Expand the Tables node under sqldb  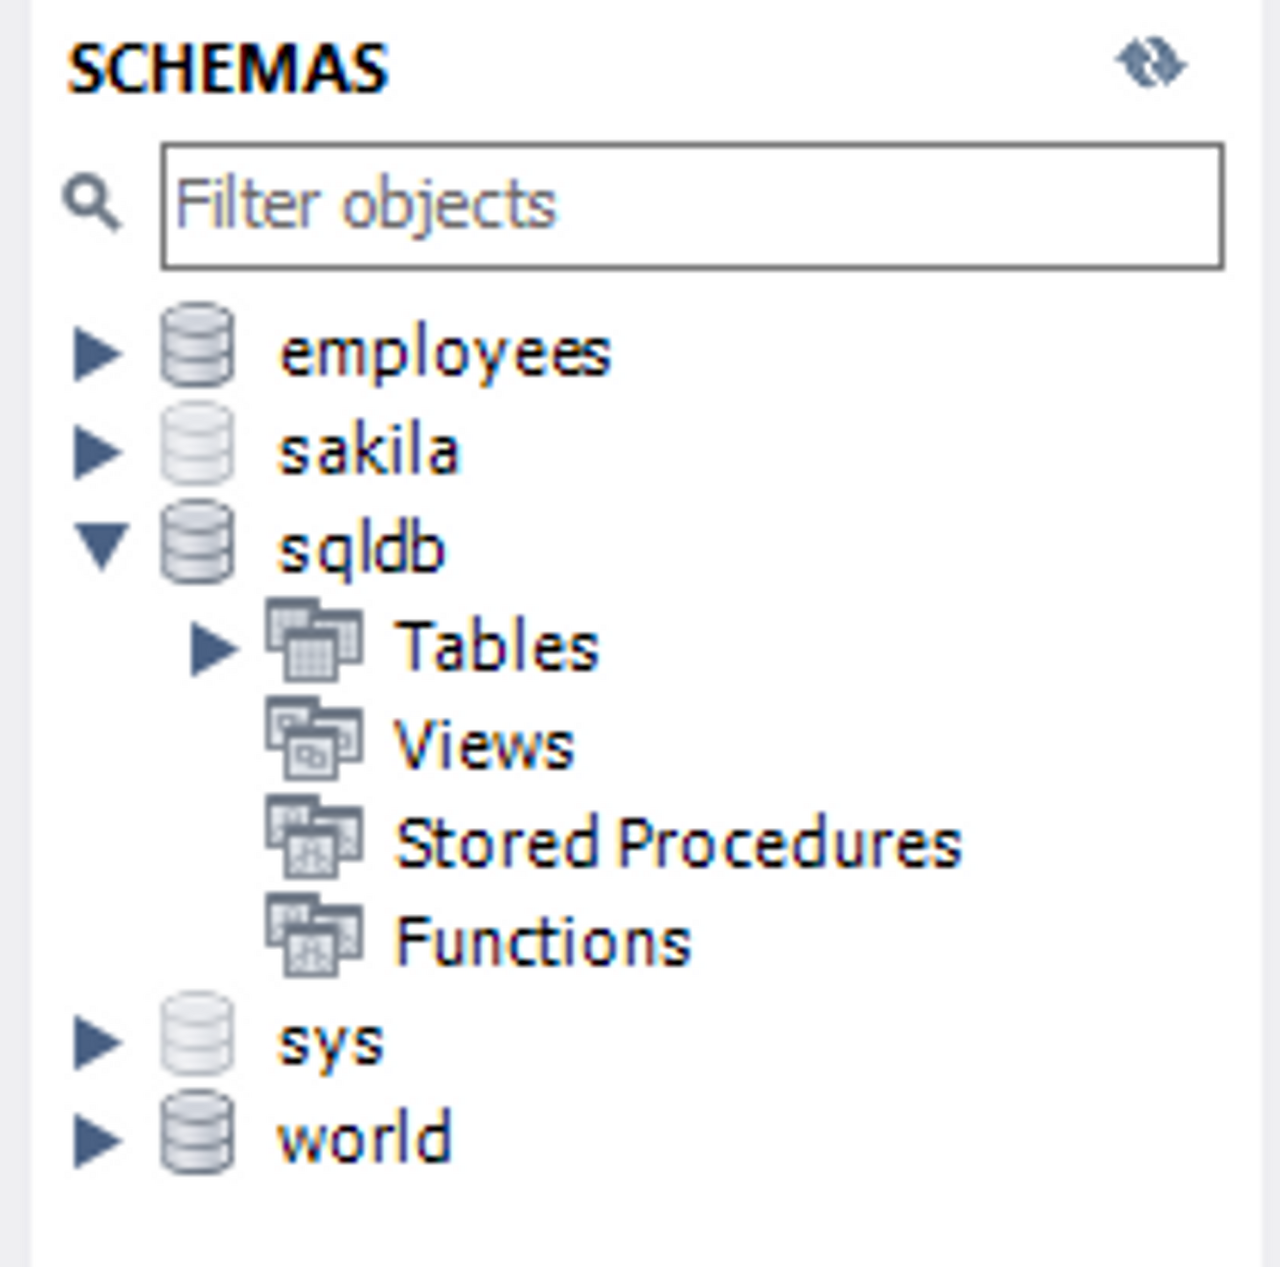213,649
